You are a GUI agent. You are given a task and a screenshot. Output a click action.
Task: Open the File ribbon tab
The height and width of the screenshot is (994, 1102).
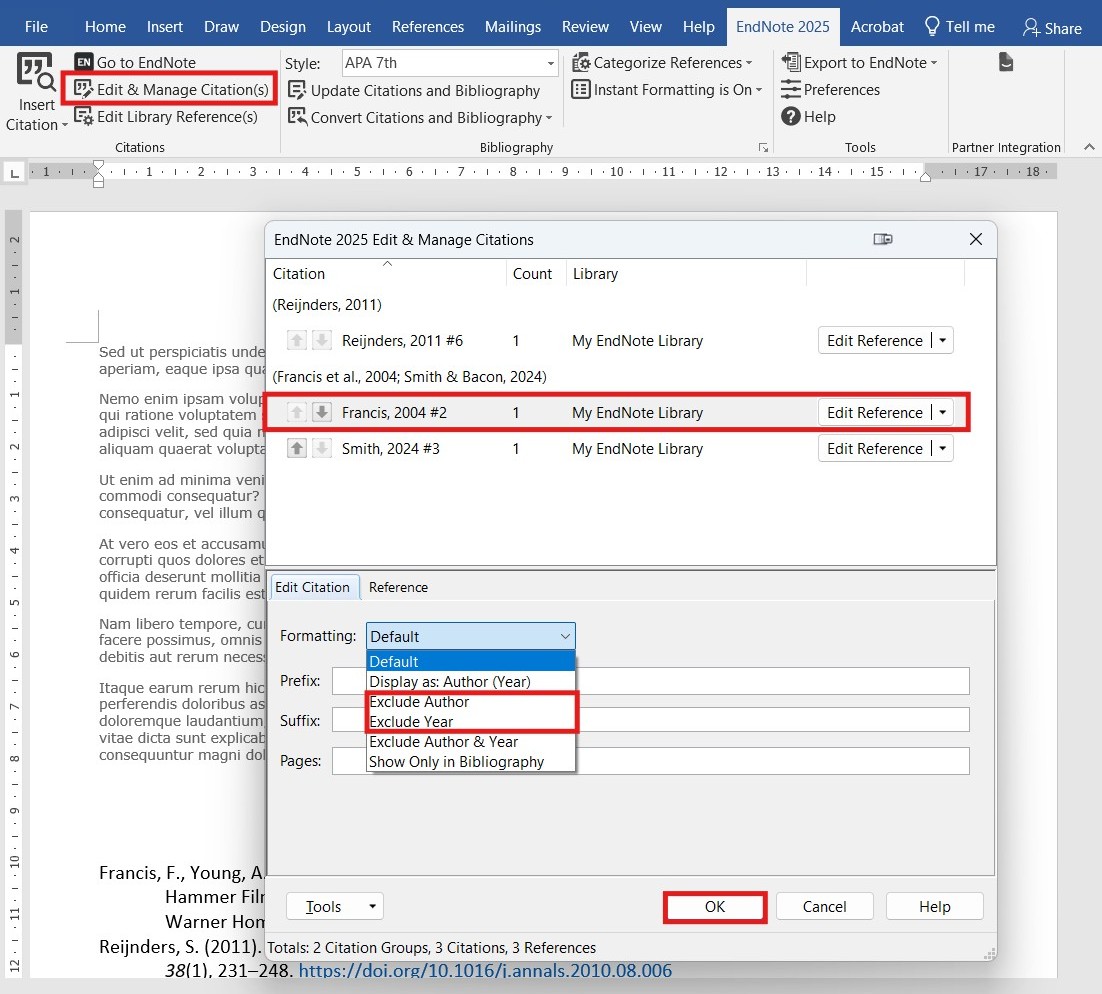(x=36, y=27)
